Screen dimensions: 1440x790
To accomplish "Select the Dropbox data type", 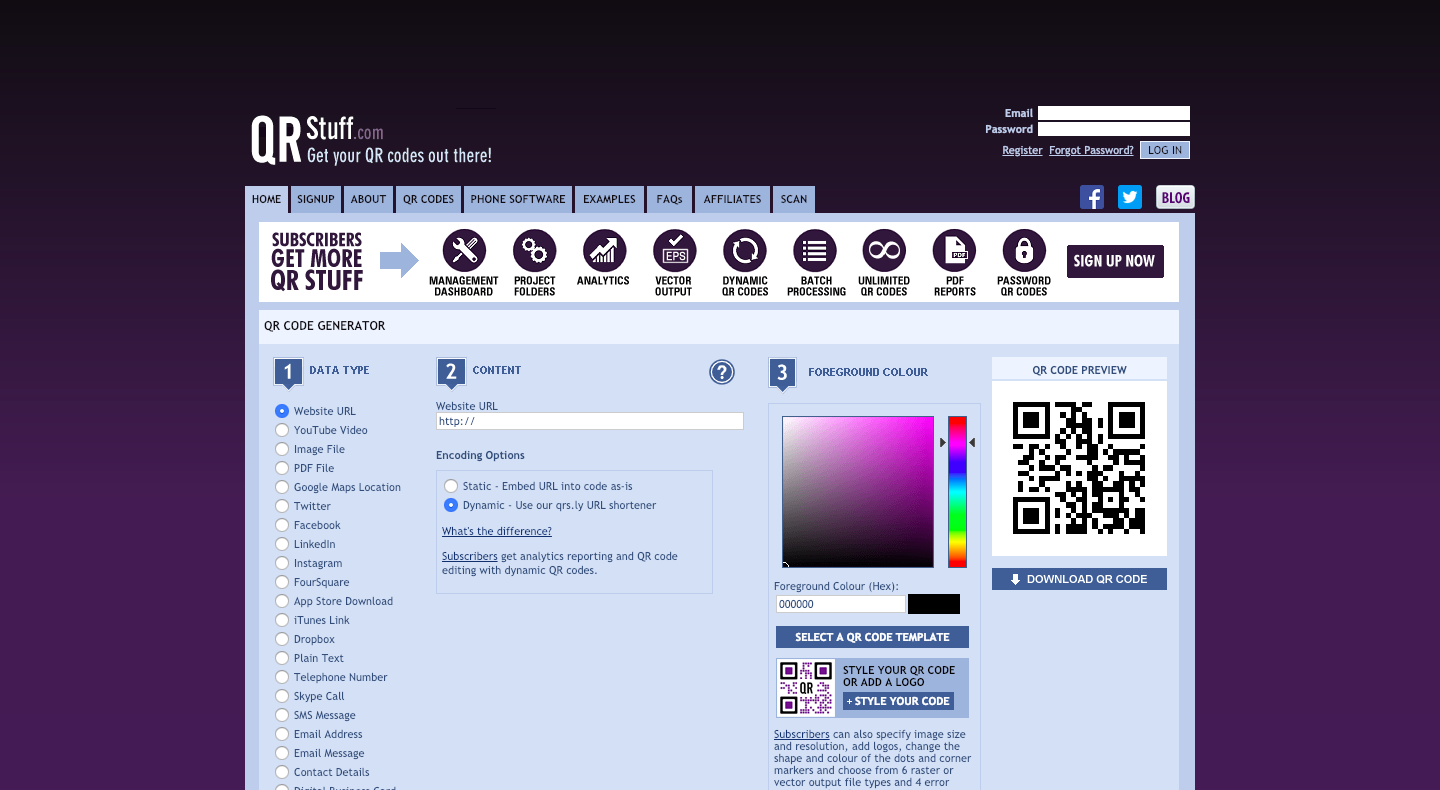I will [x=282, y=639].
